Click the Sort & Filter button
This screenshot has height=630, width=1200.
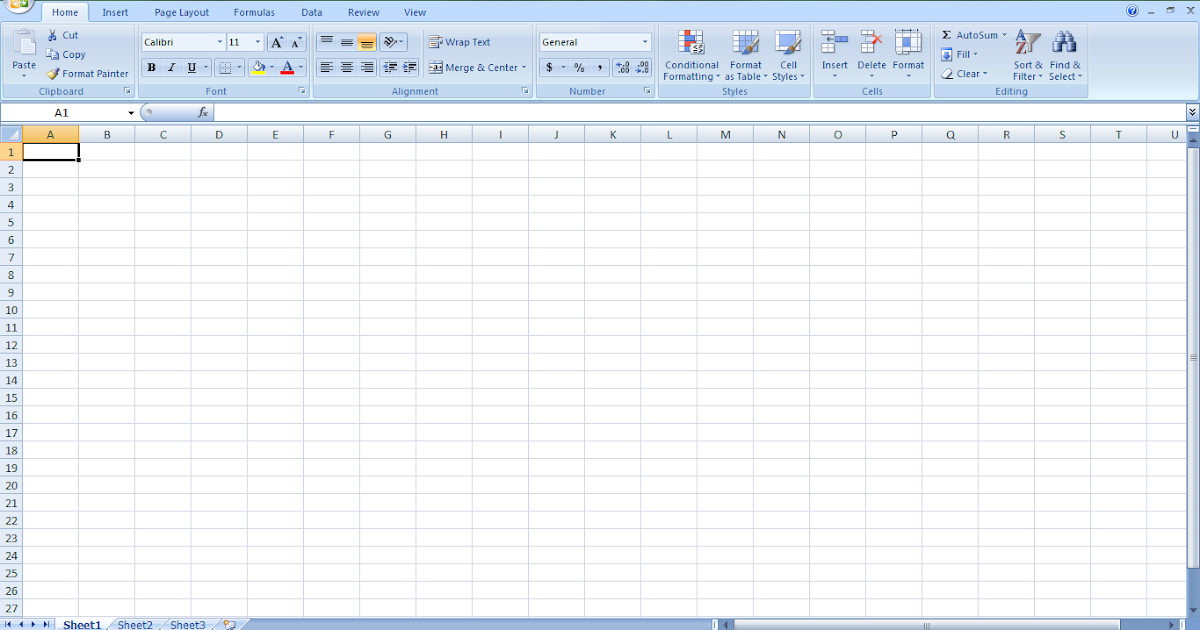coord(1027,55)
